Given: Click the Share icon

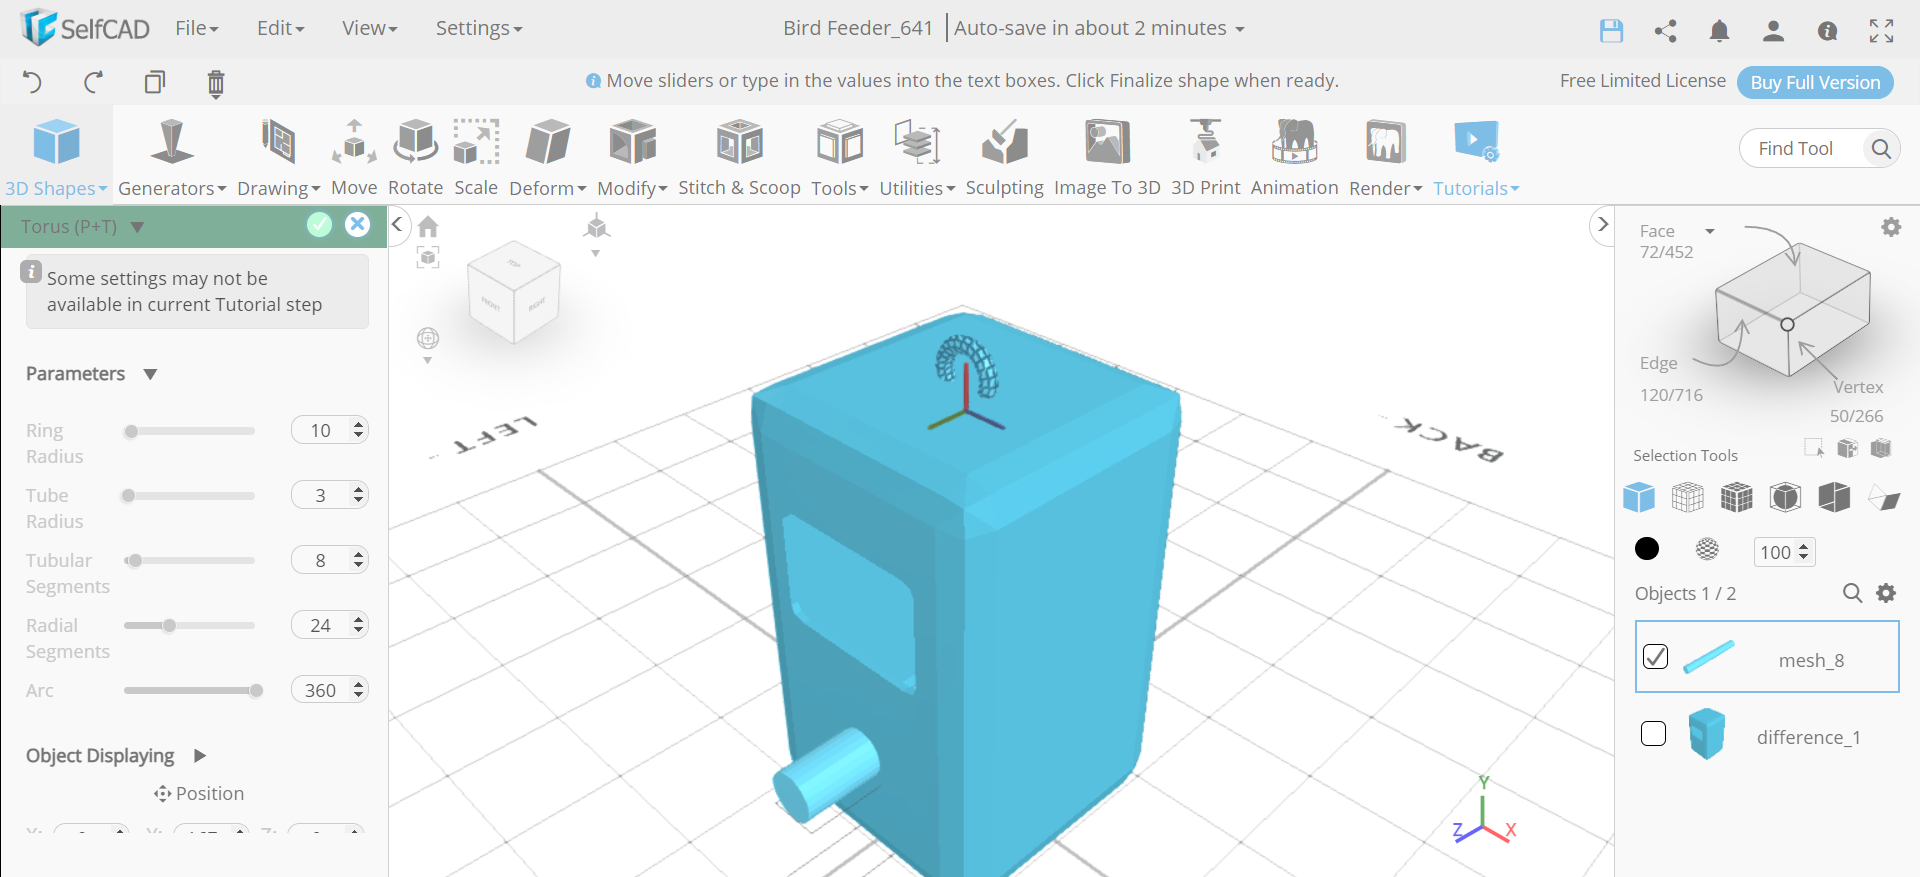Looking at the screenshot, I should 1665,30.
